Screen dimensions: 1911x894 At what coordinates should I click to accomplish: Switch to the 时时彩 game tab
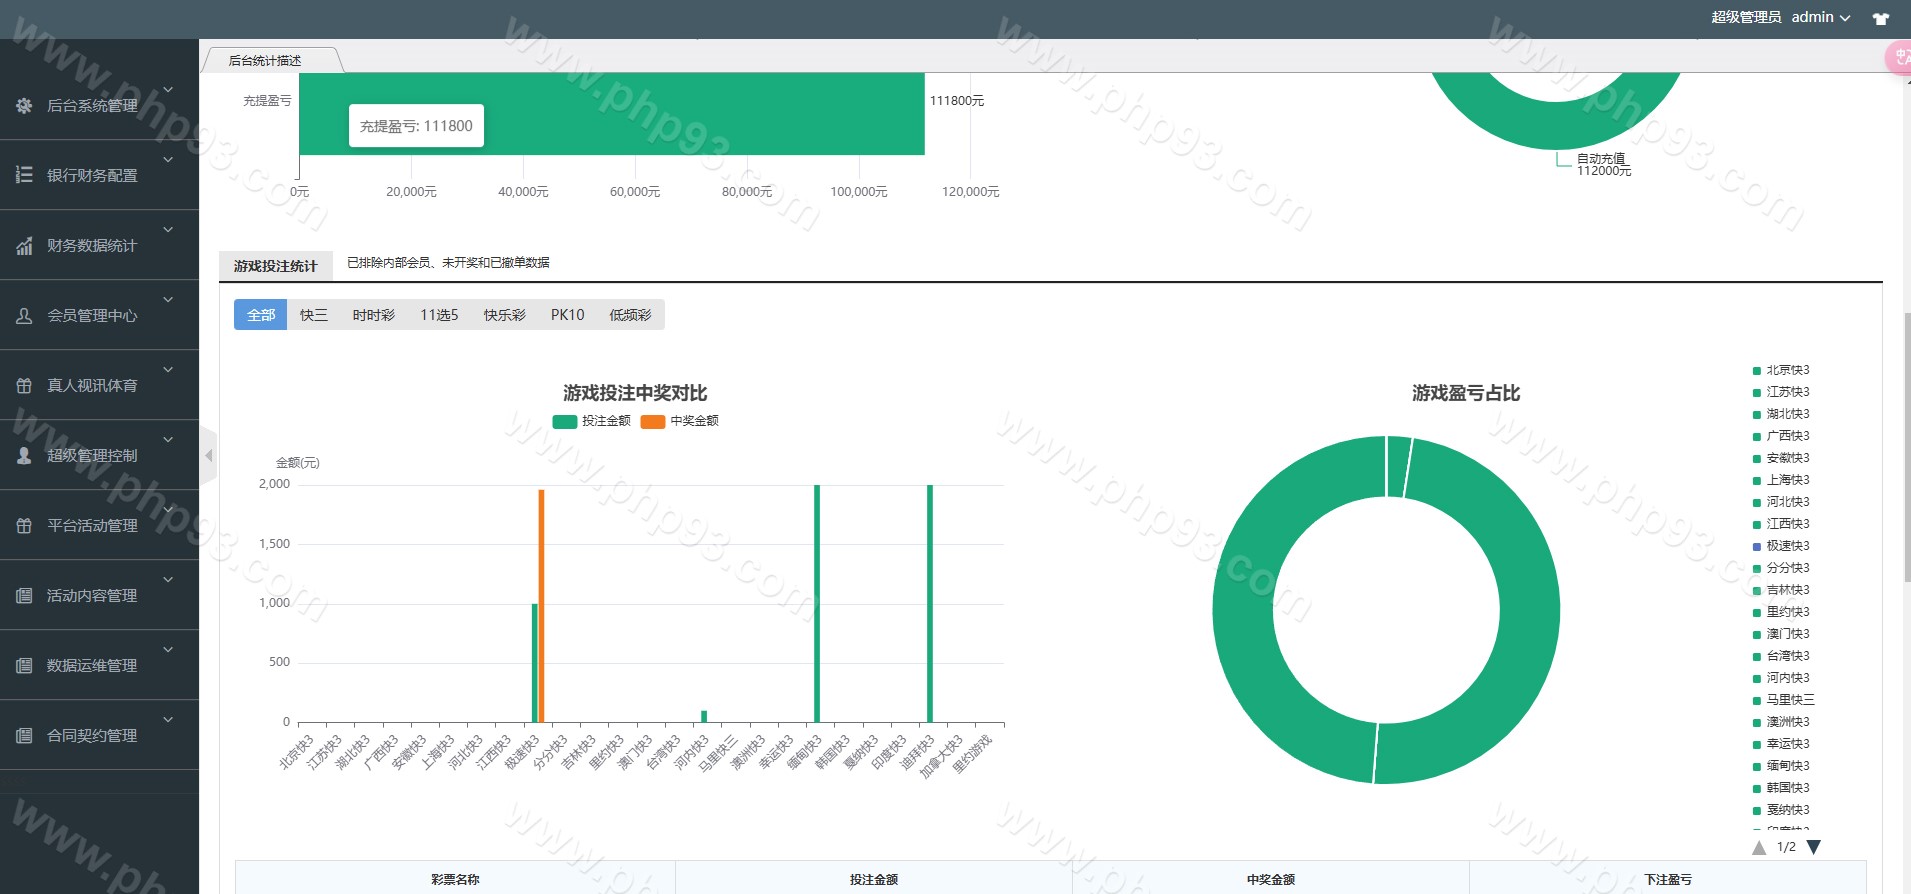pyautogui.click(x=373, y=315)
